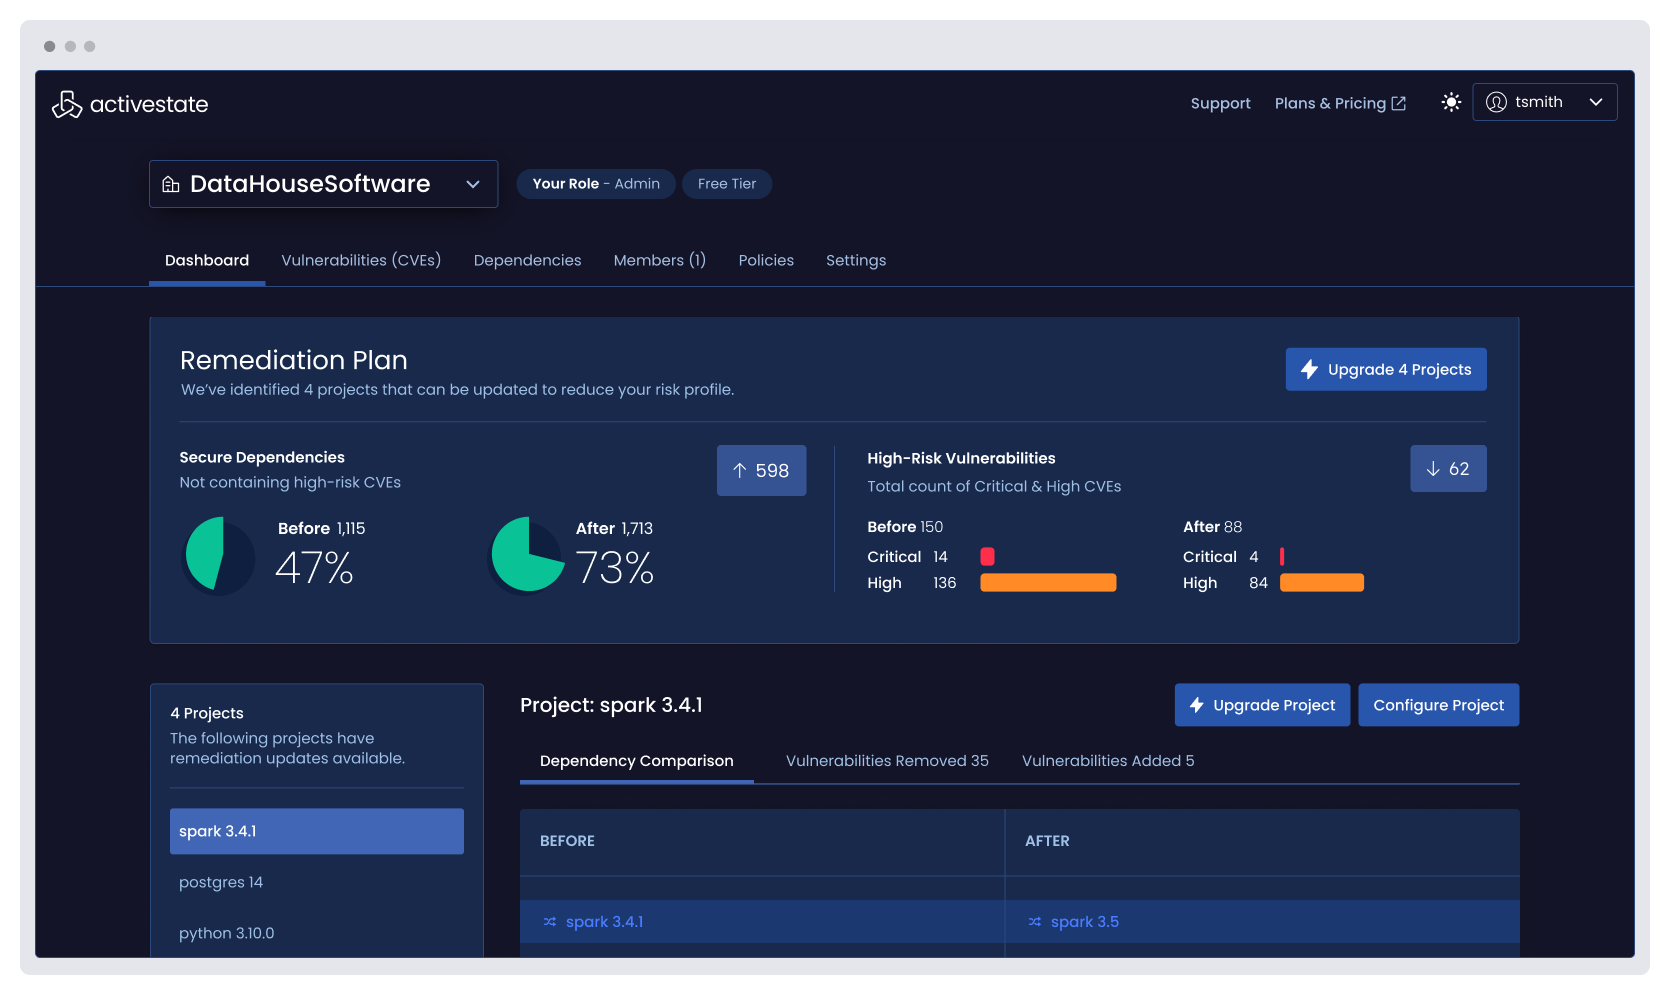The width and height of the screenshot is (1670, 1000).
Task: Open the Support link
Action: tap(1220, 103)
